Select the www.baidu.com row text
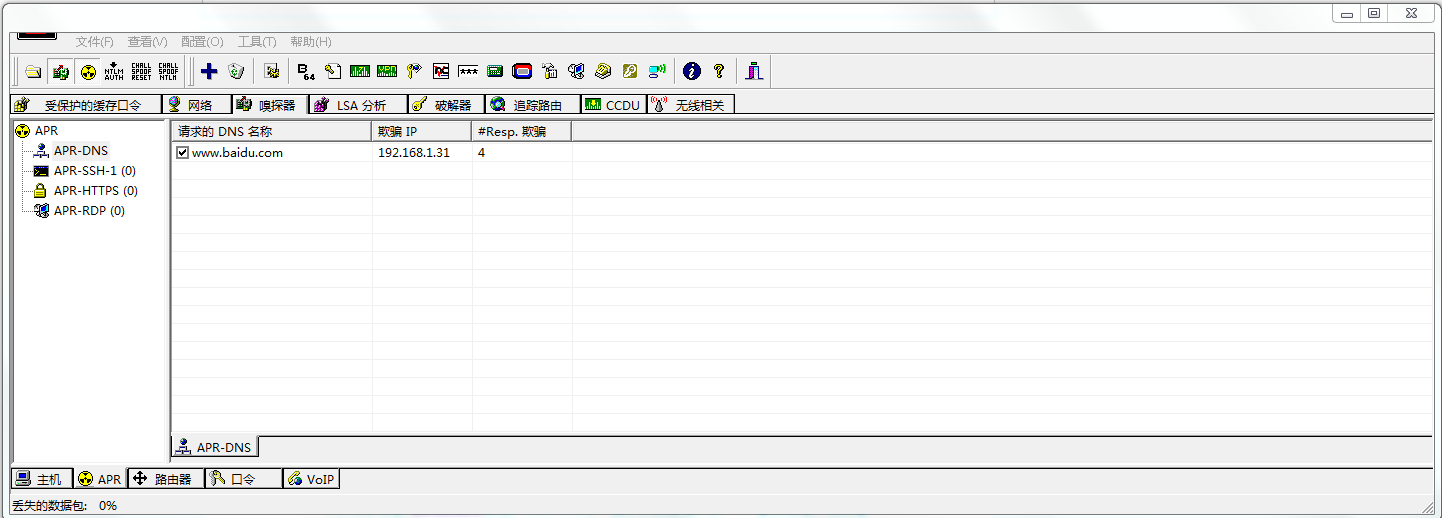1442x518 pixels. [237, 153]
